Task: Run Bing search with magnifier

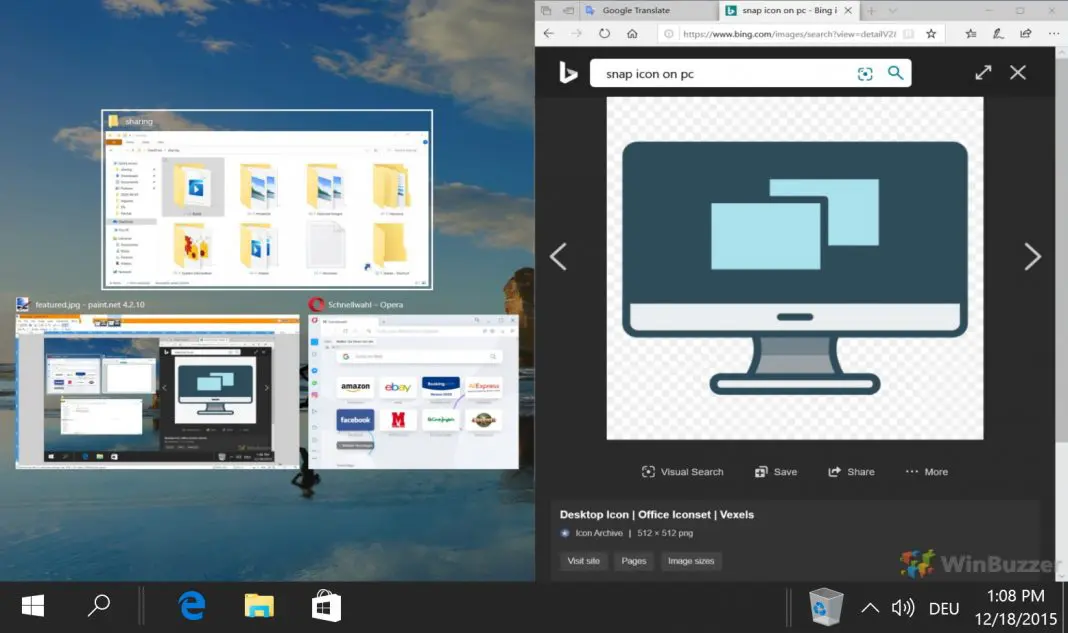Action: 896,73
